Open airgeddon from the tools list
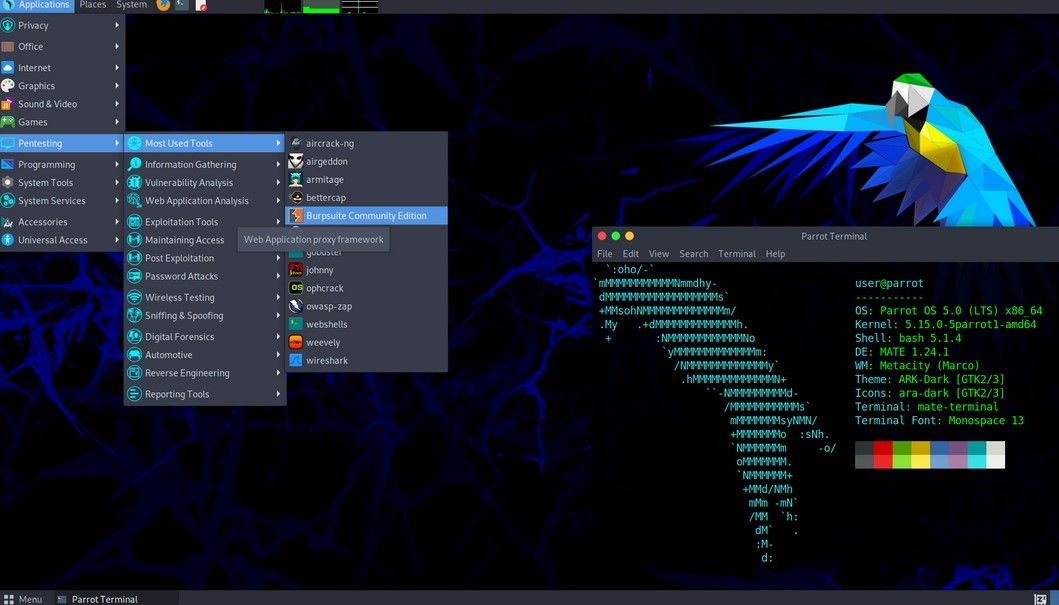The image size is (1059, 605). tap(366, 161)
